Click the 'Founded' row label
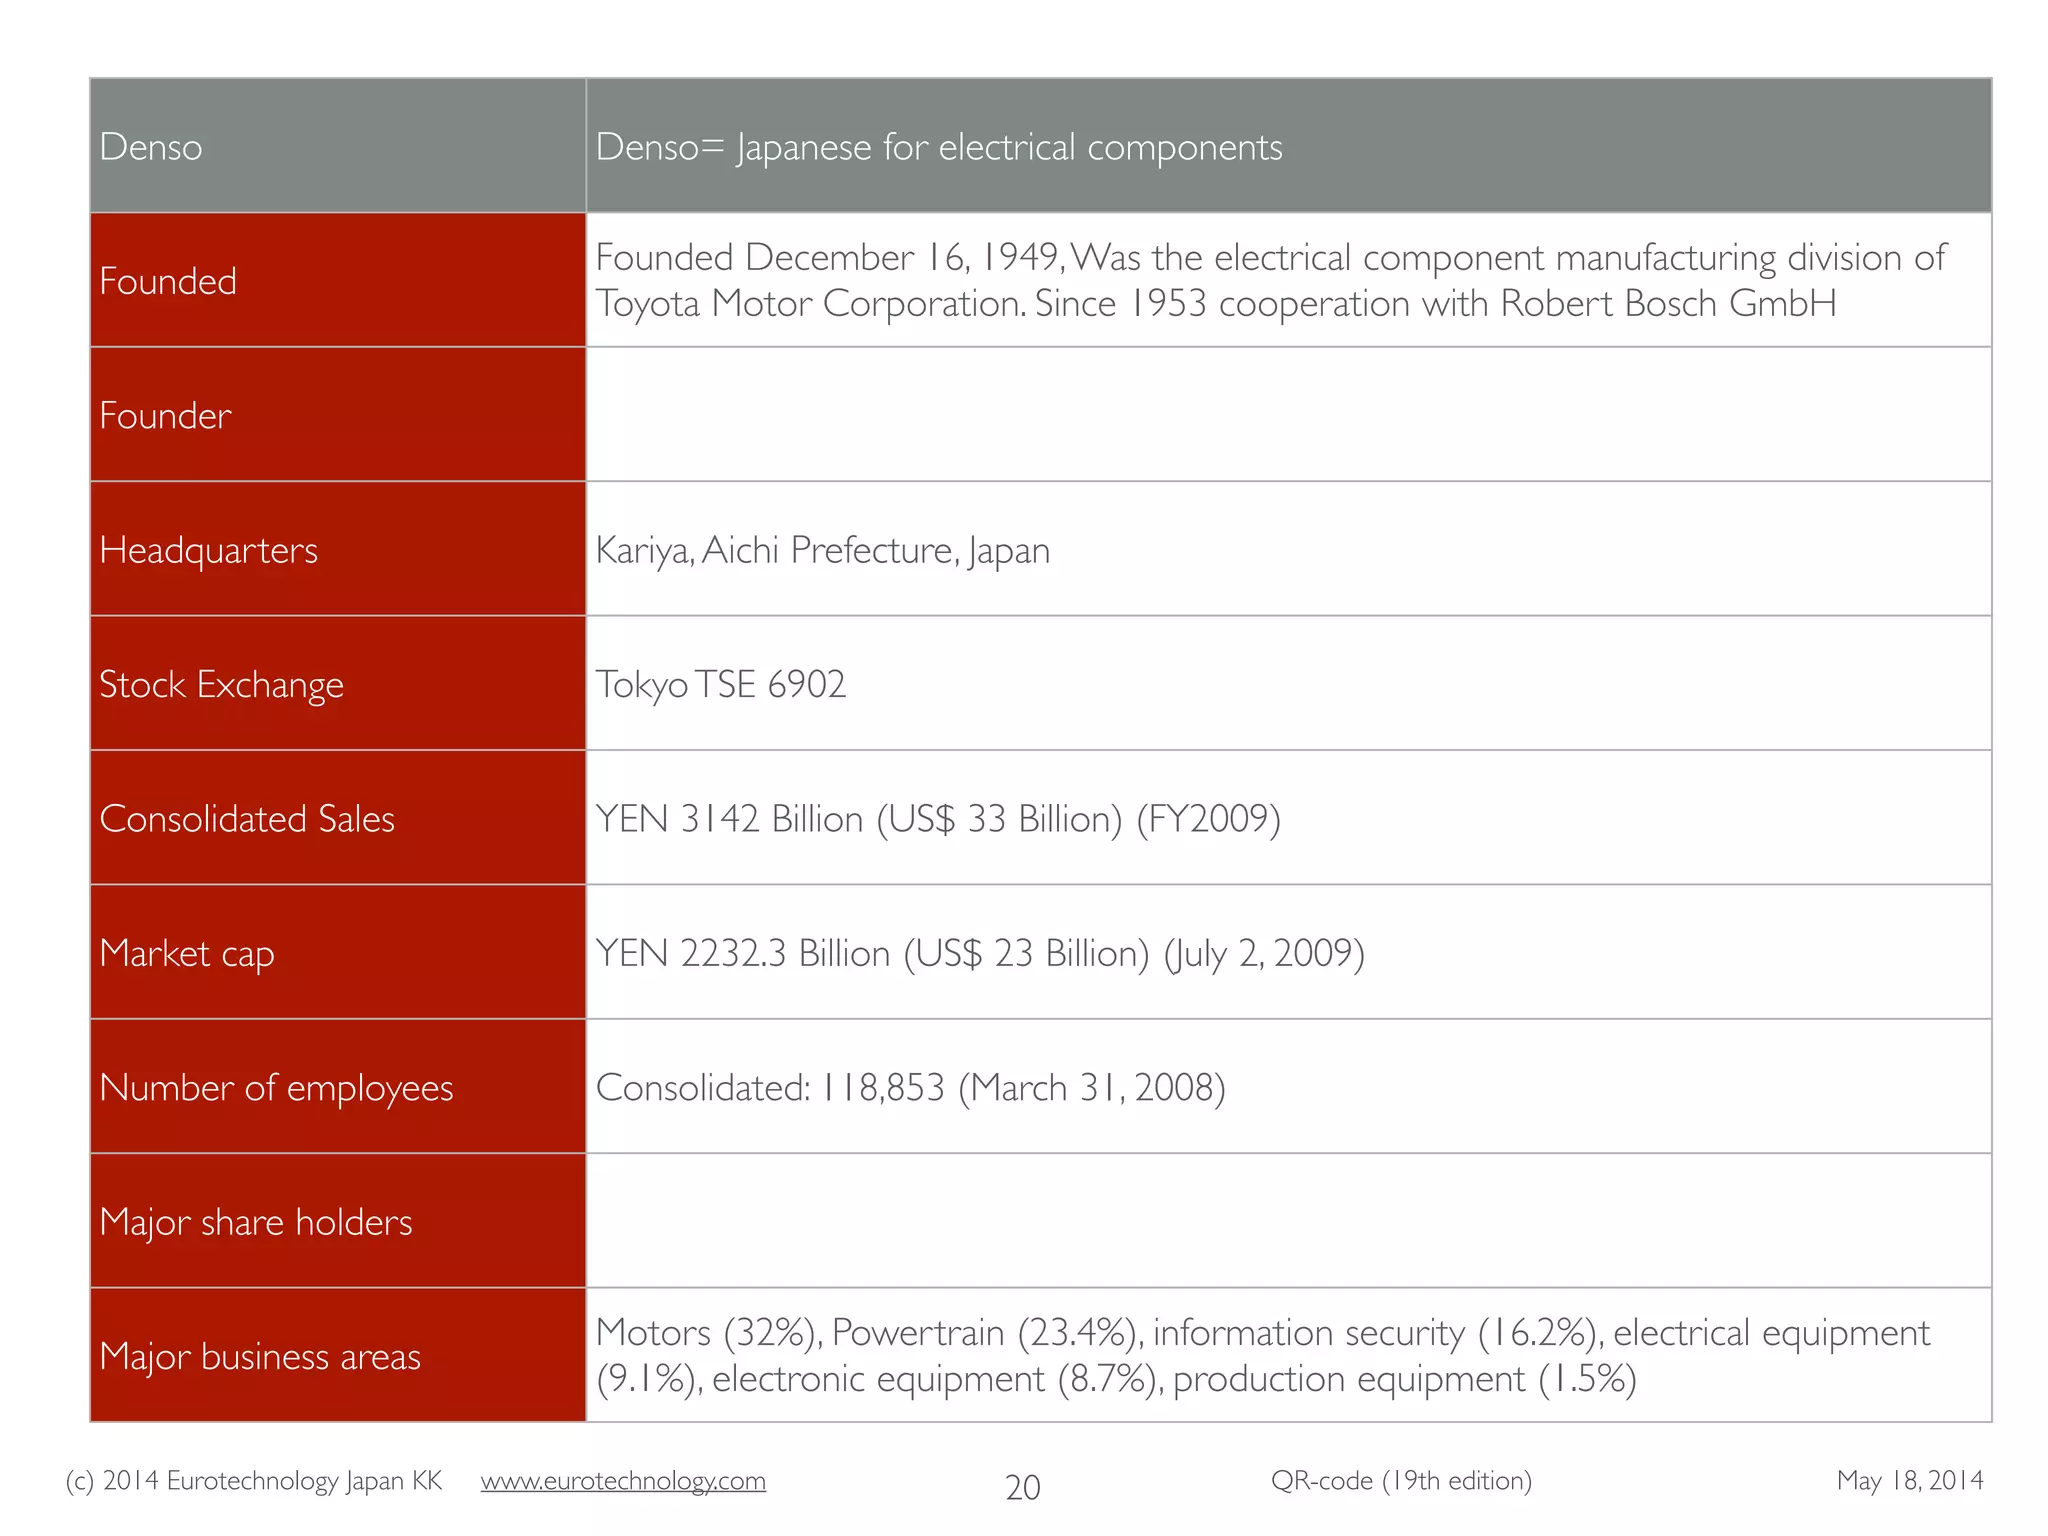The image size is (2048, 1536). (338, 281)
